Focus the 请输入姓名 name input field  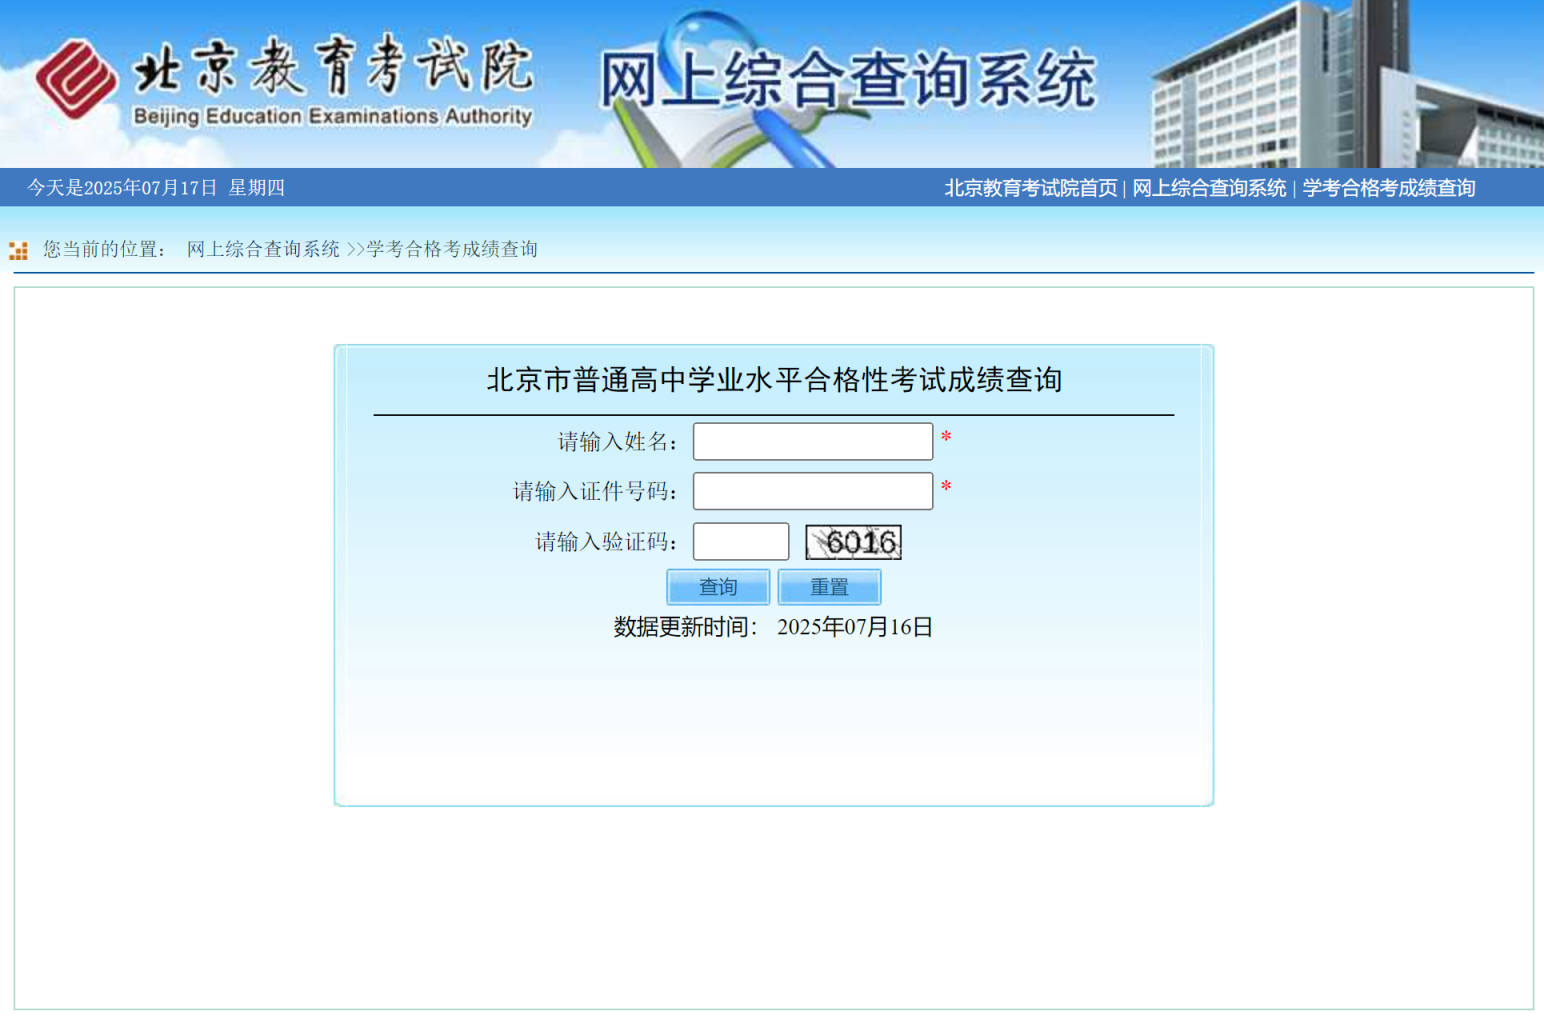(x=812, y=441)
